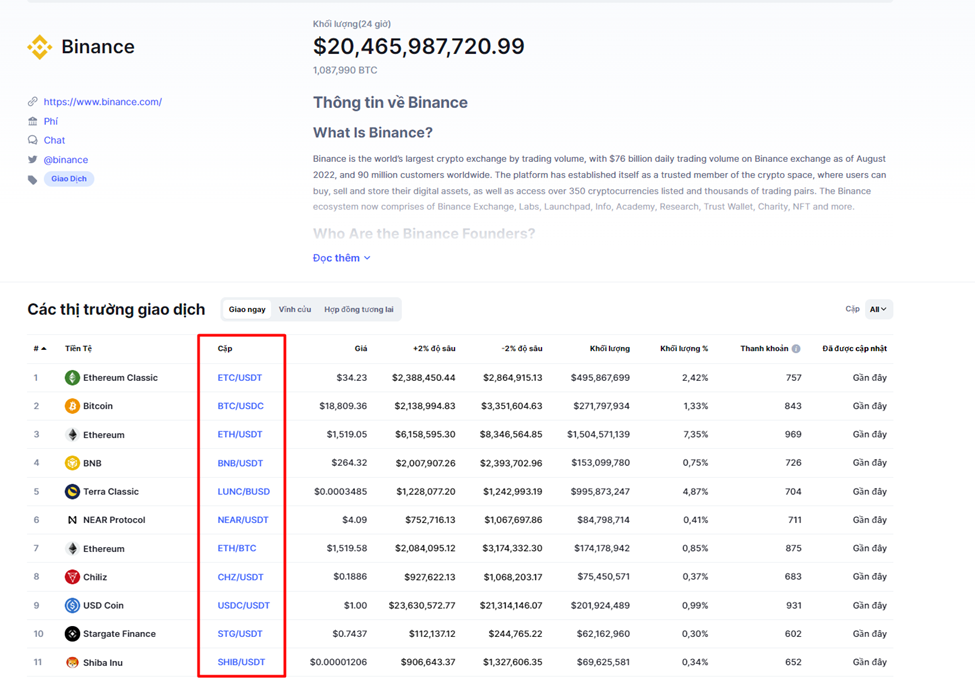Switch to Hợp đồng tương lai tab

click(x=359, y=309)
